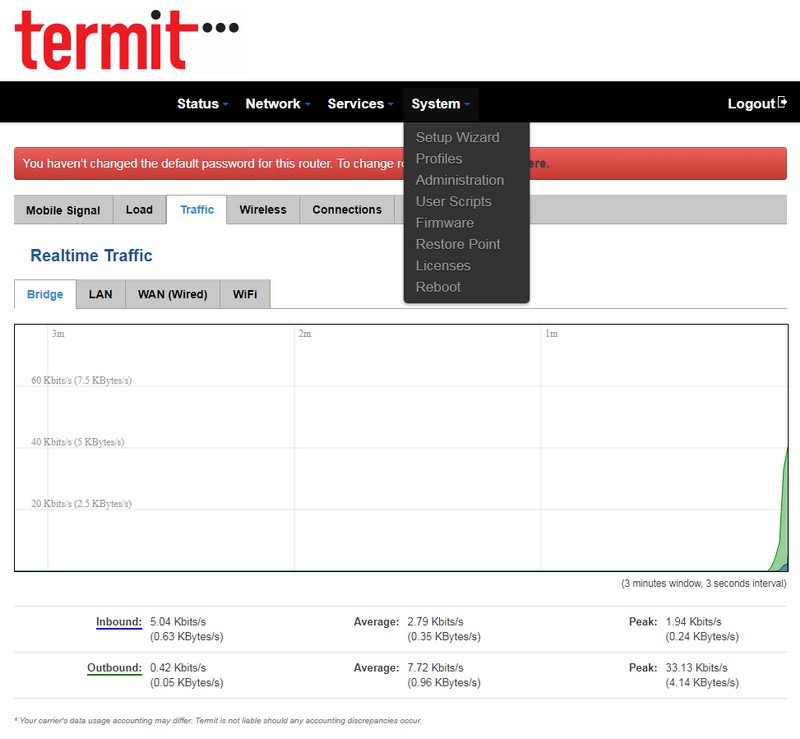Screen dimensions: 800x739
Task: Click Licenses in System menu
Action: (442, 265)
